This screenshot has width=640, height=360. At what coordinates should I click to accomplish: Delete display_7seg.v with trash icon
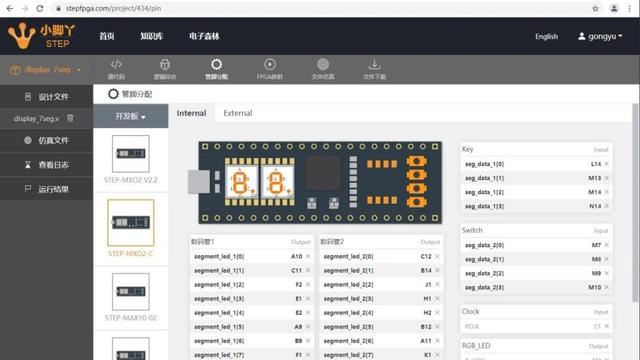tap(70, 118)
